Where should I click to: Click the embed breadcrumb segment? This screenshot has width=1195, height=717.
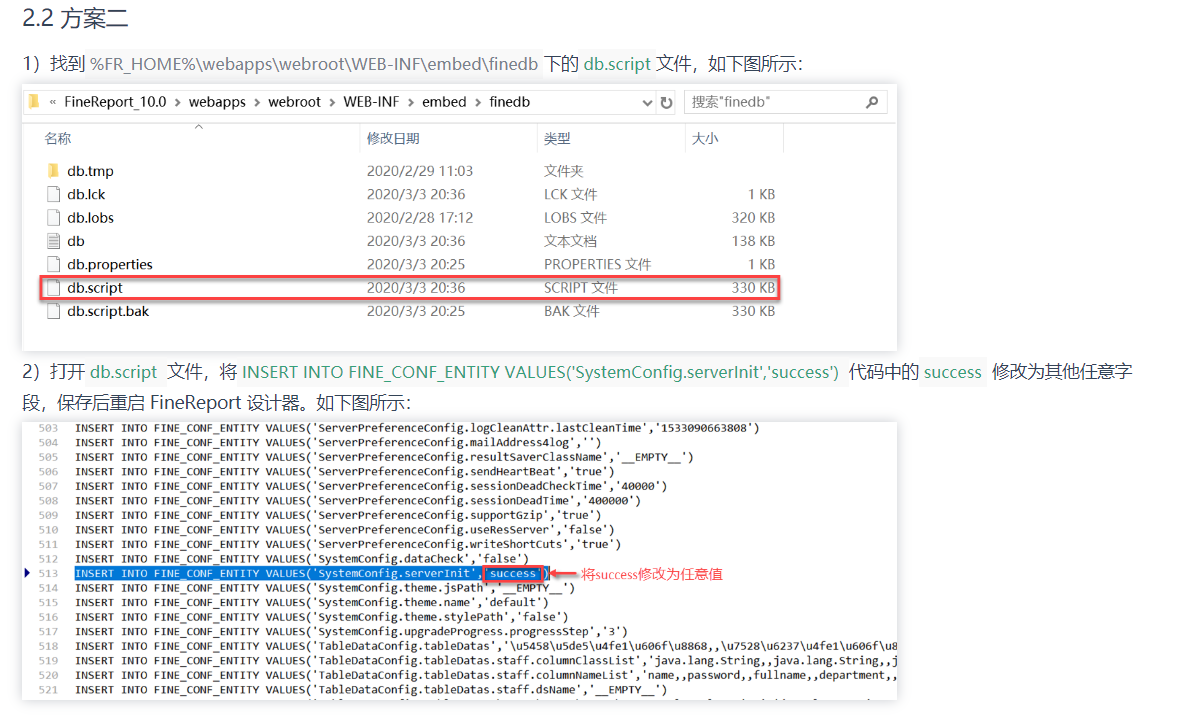[x=444, y=102]
